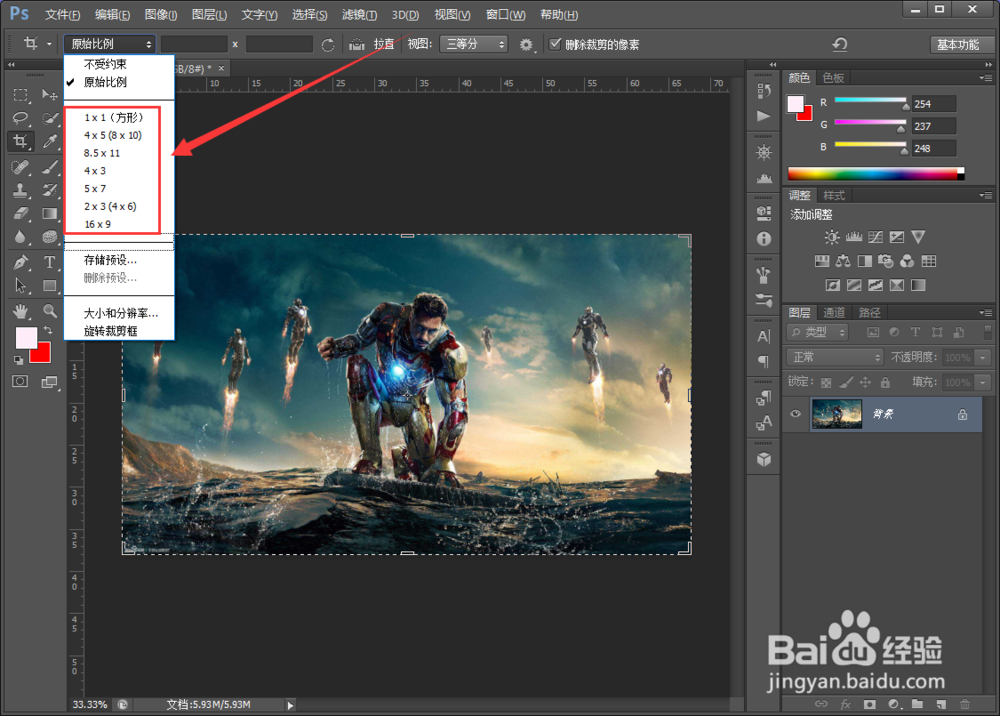Select the Zoom tool

point(50,311)
